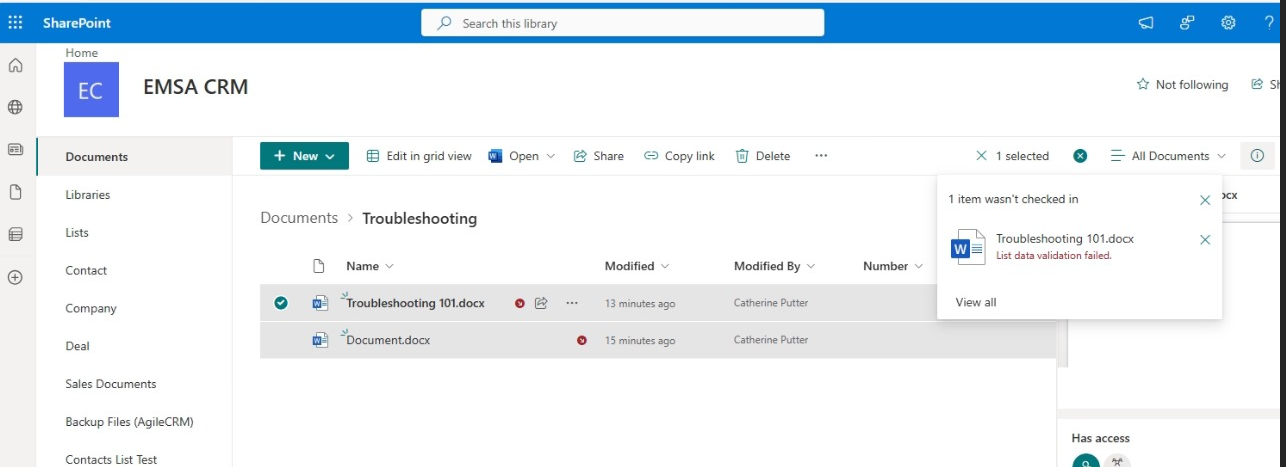Open the Modified column header dropdown
The width and height of the screenshot is (1286, 467).
point(637,266)
